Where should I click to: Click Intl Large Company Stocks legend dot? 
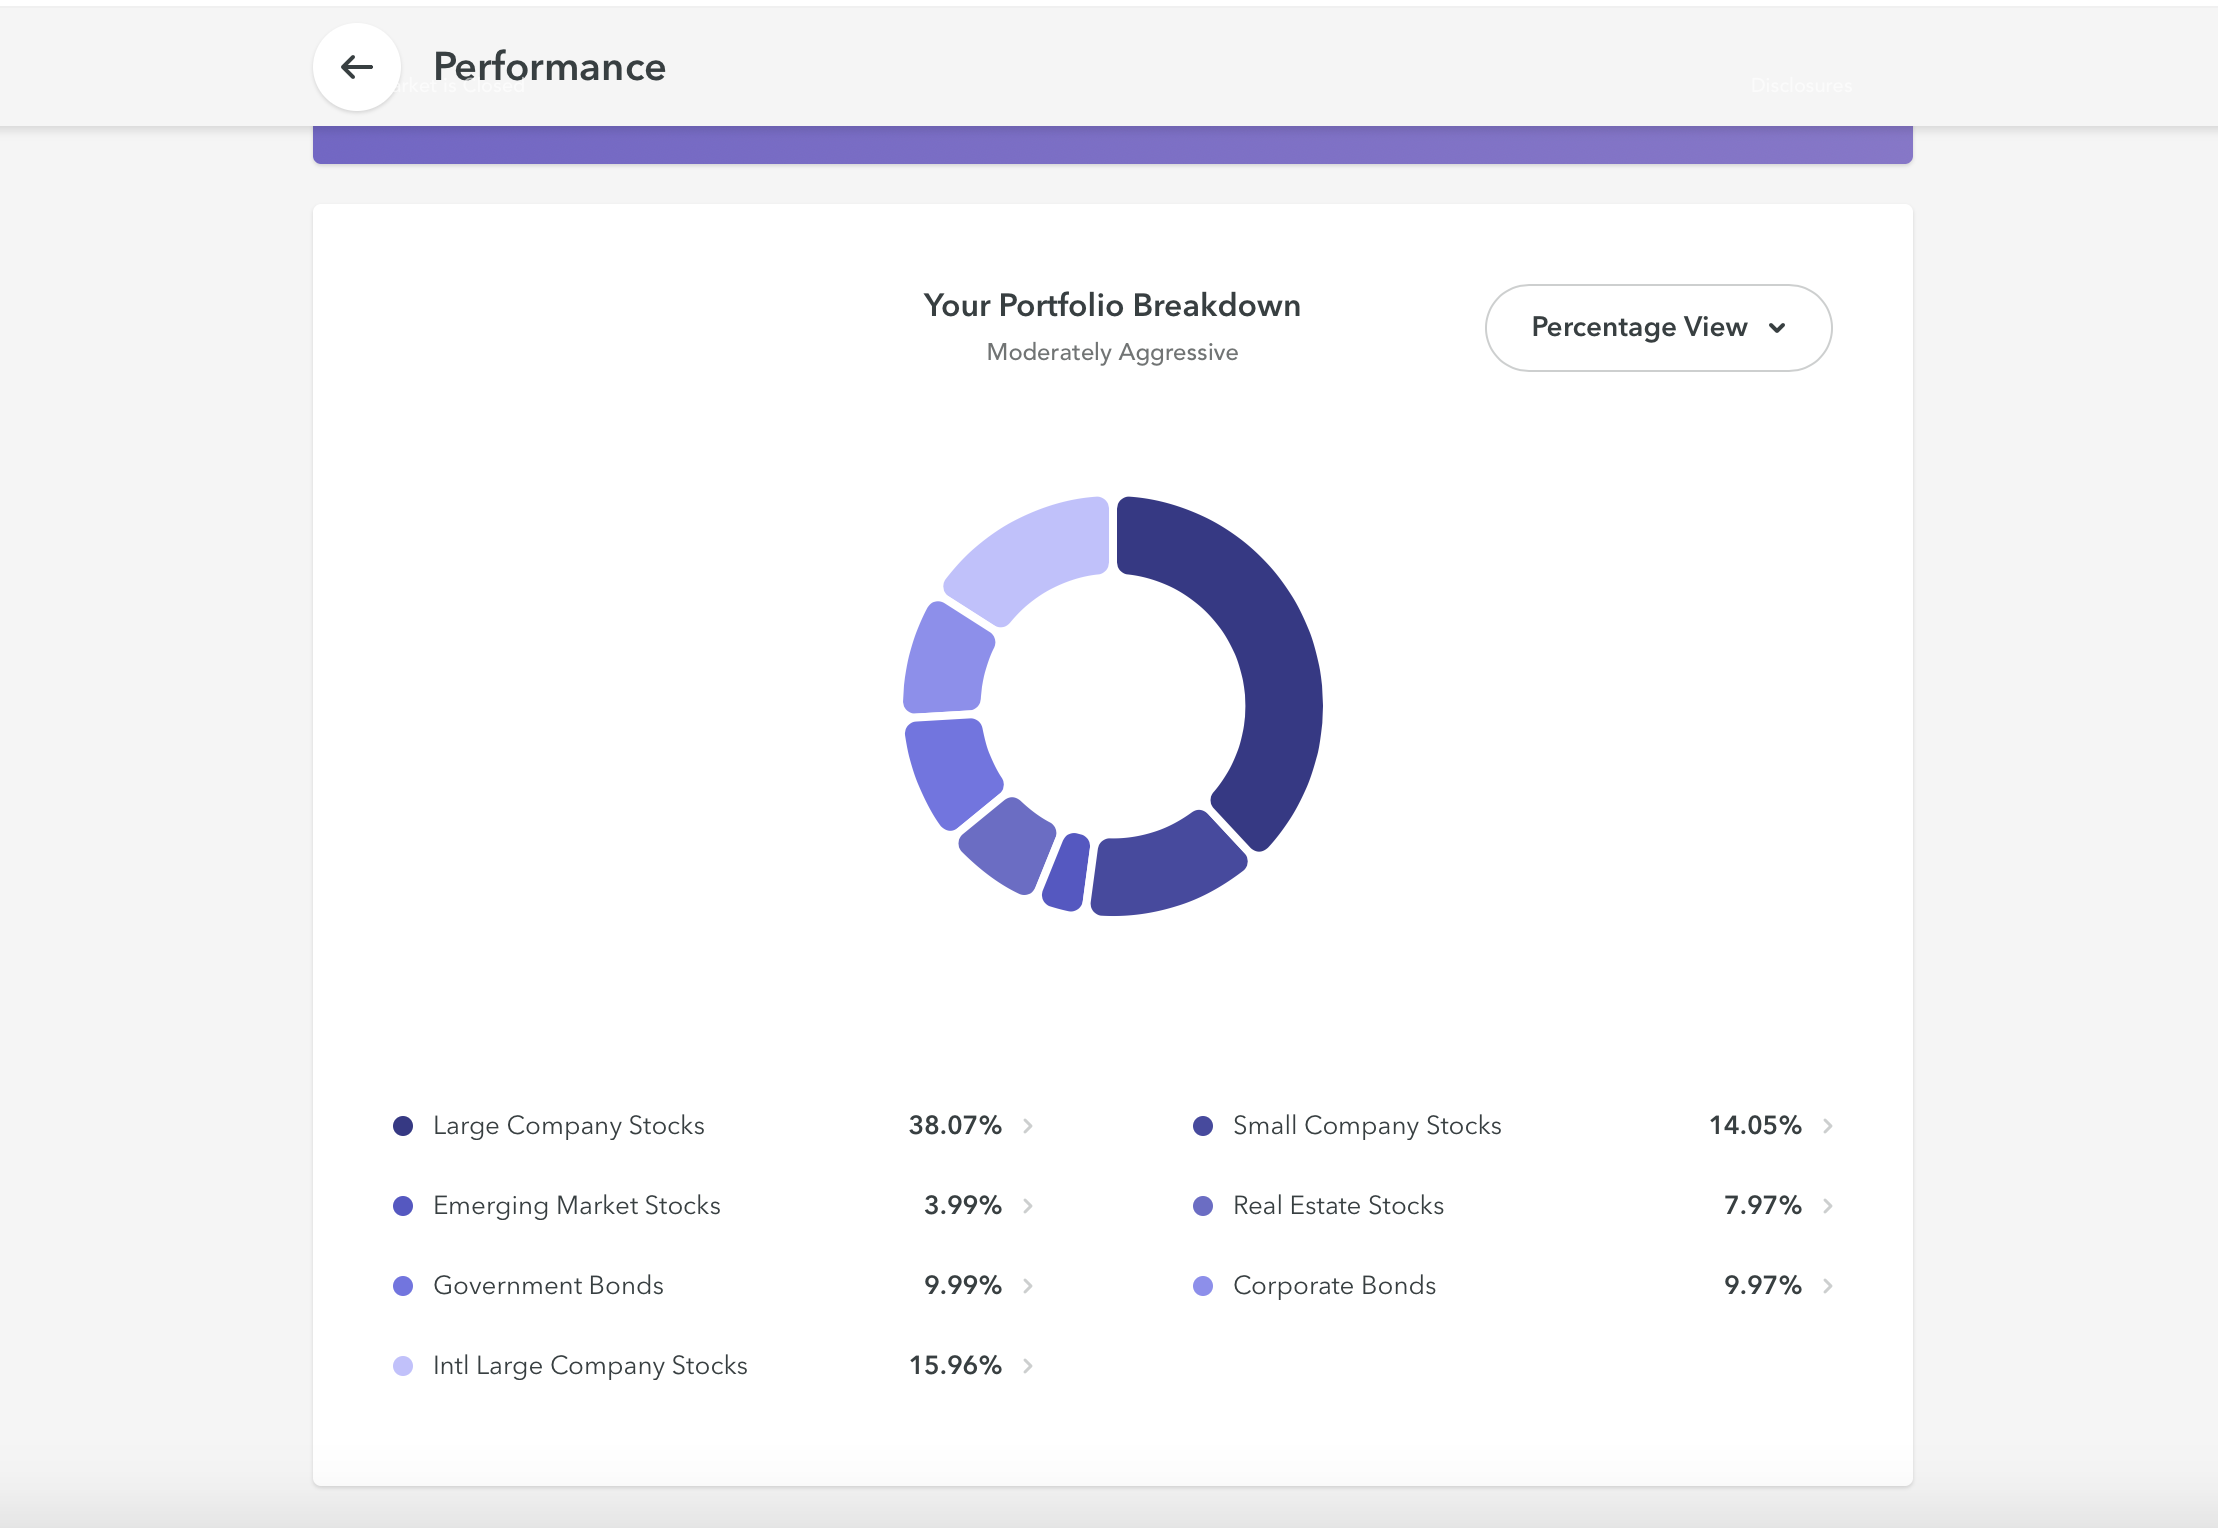pos(403,1366)
